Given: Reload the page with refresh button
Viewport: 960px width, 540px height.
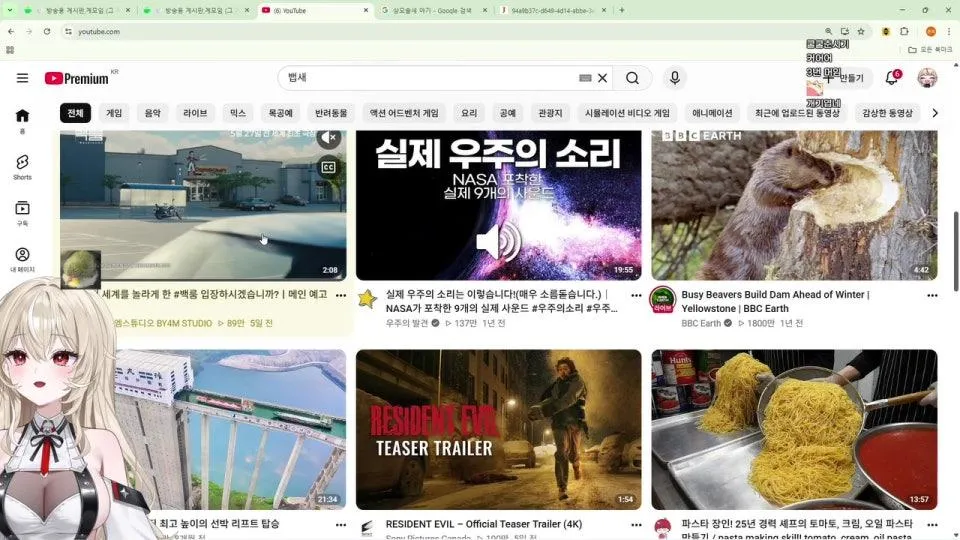Looking at the screenshot, I should 47,31.
